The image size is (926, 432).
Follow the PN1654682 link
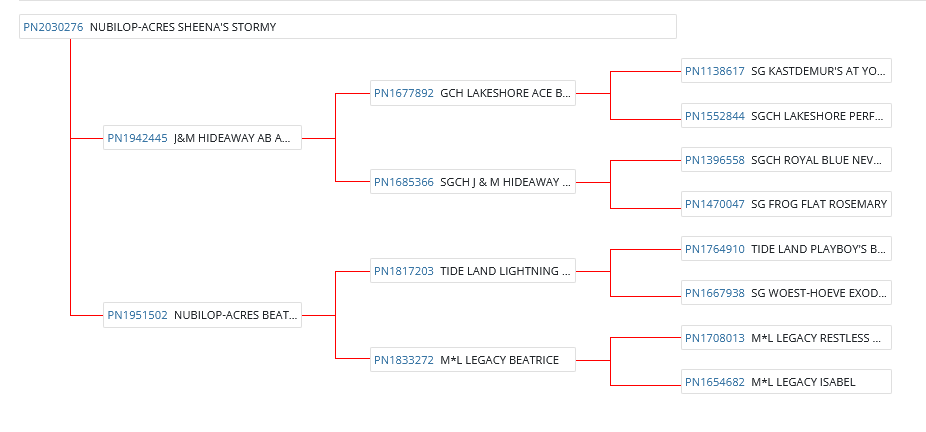[x=715, y=382]
